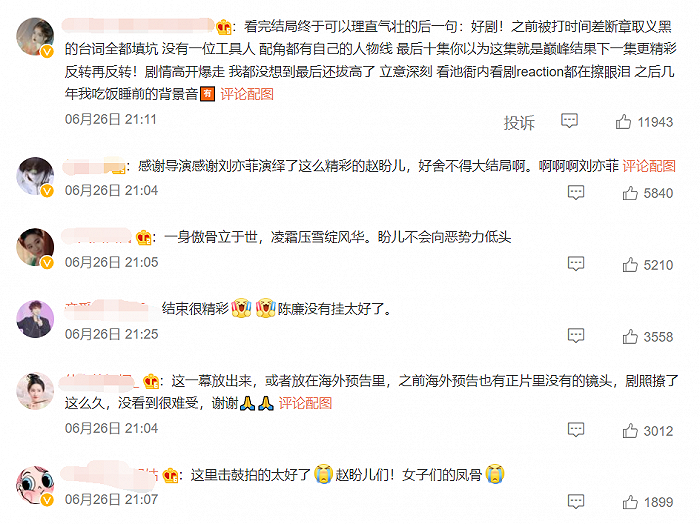Open the first commenter's avatar
The height and width of the screenshot is (524, 700).
[35, 37]
